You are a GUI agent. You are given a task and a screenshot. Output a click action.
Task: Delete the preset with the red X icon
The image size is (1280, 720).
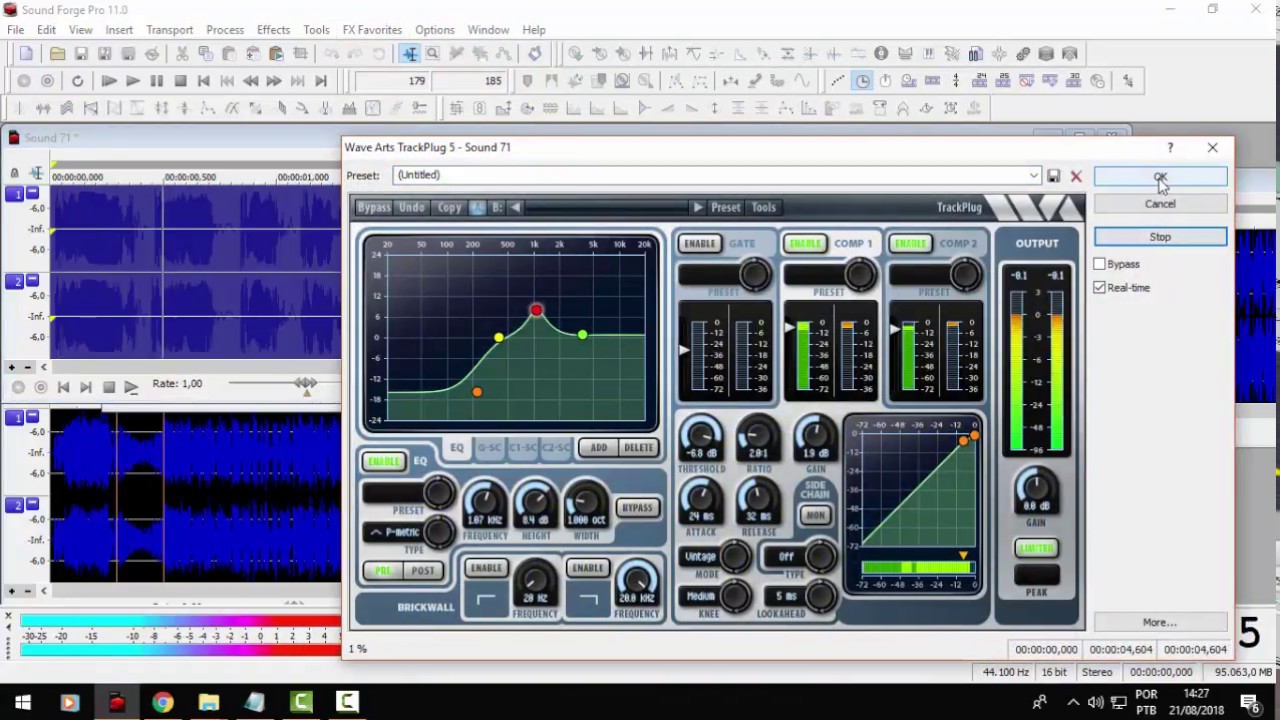(1076, 176)
